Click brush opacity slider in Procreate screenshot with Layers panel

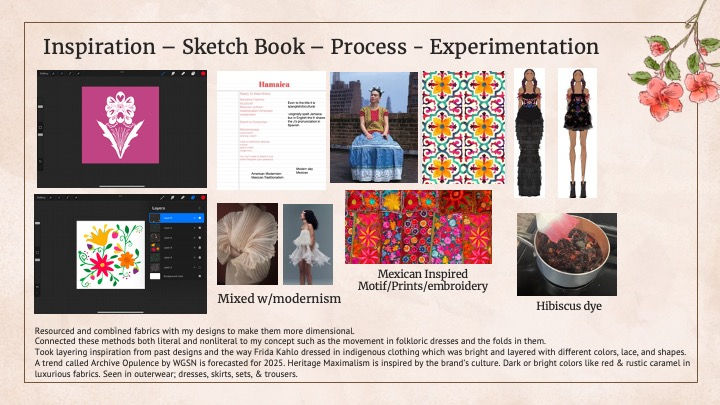point(37,260)
